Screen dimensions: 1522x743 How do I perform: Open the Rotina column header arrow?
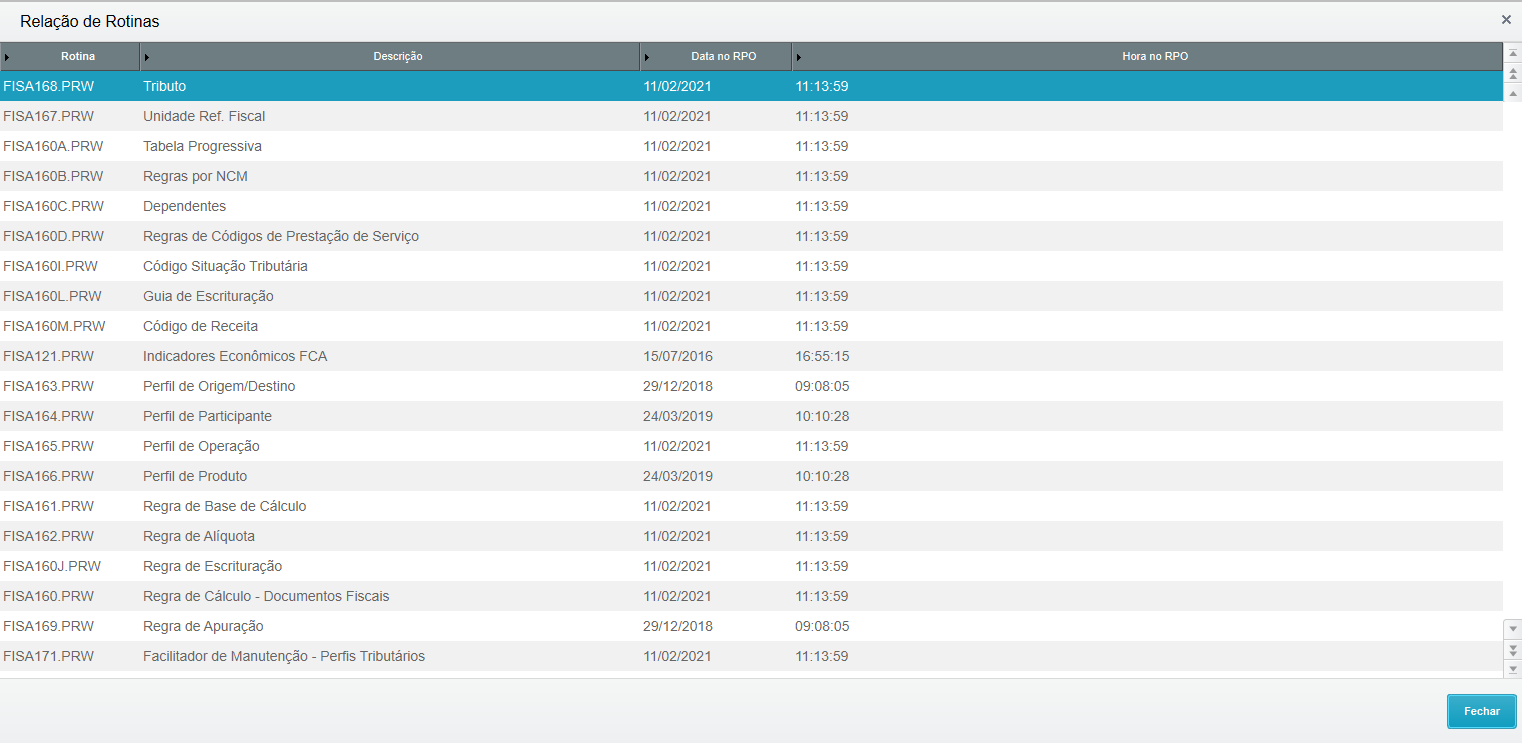click(x=8, y=57)
